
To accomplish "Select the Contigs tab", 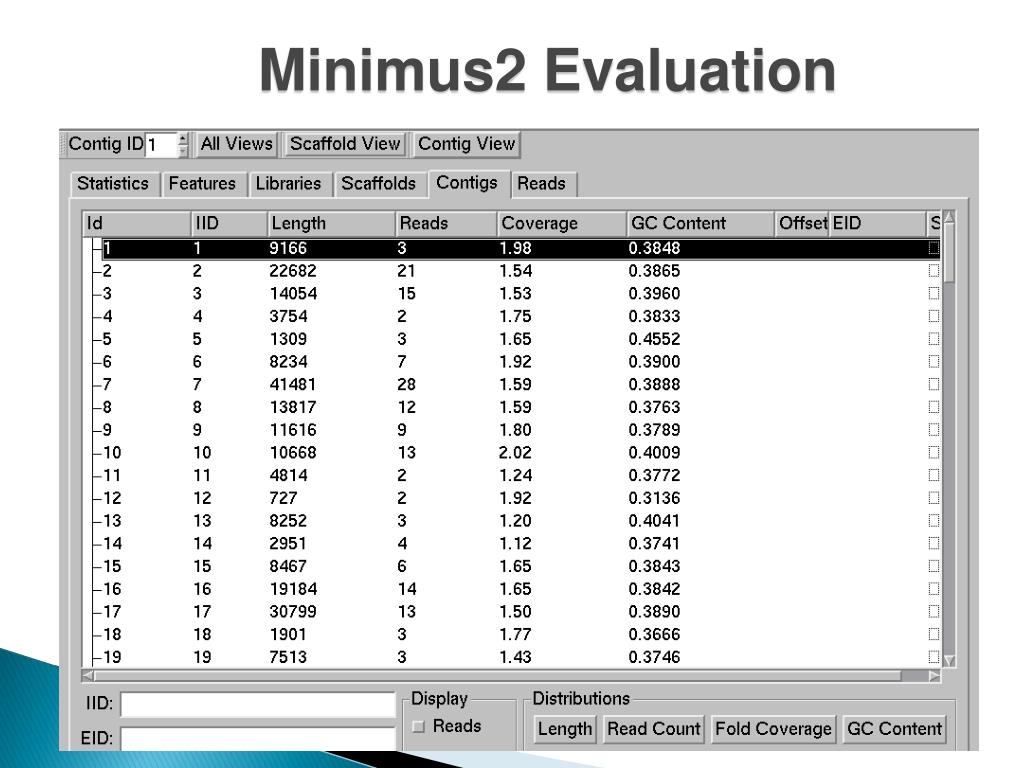I will tap(467, 183).
